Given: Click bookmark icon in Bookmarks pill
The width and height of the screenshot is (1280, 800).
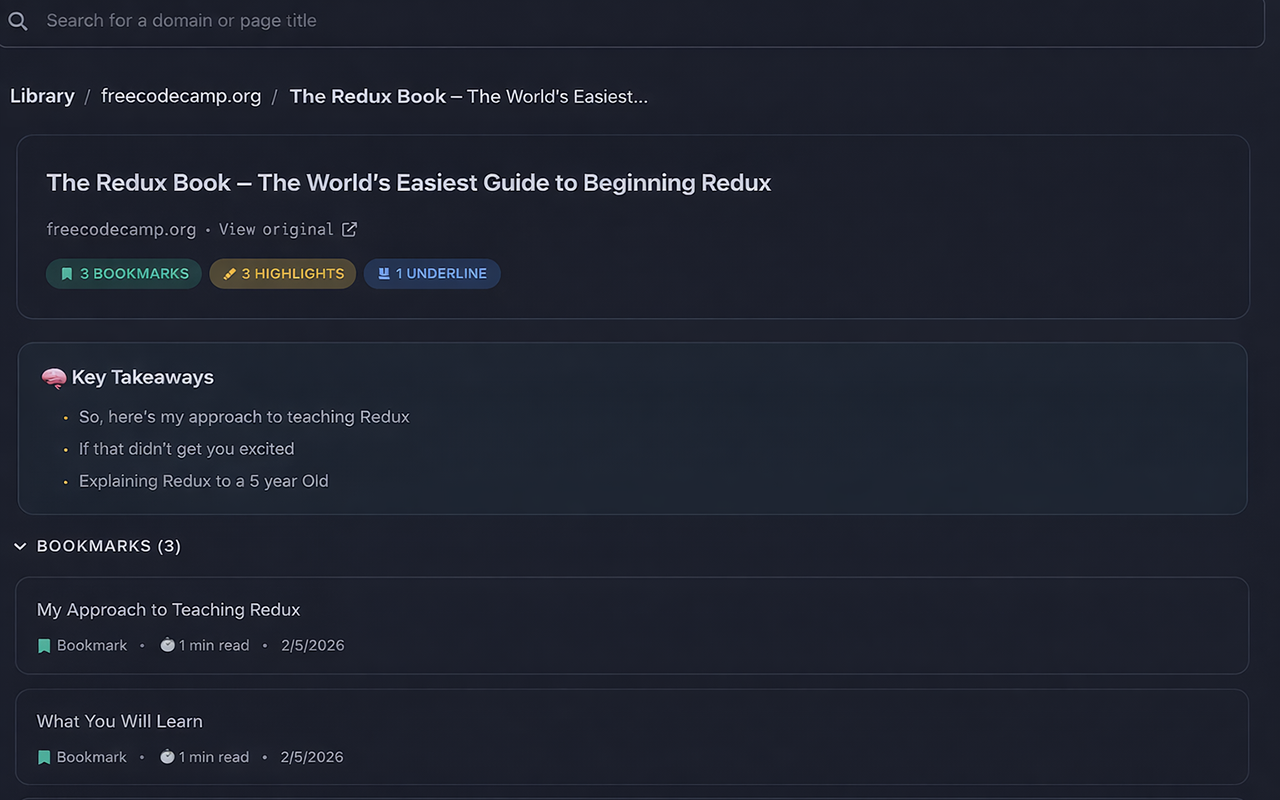Looking at the screenshot, I should click(67, 274).
